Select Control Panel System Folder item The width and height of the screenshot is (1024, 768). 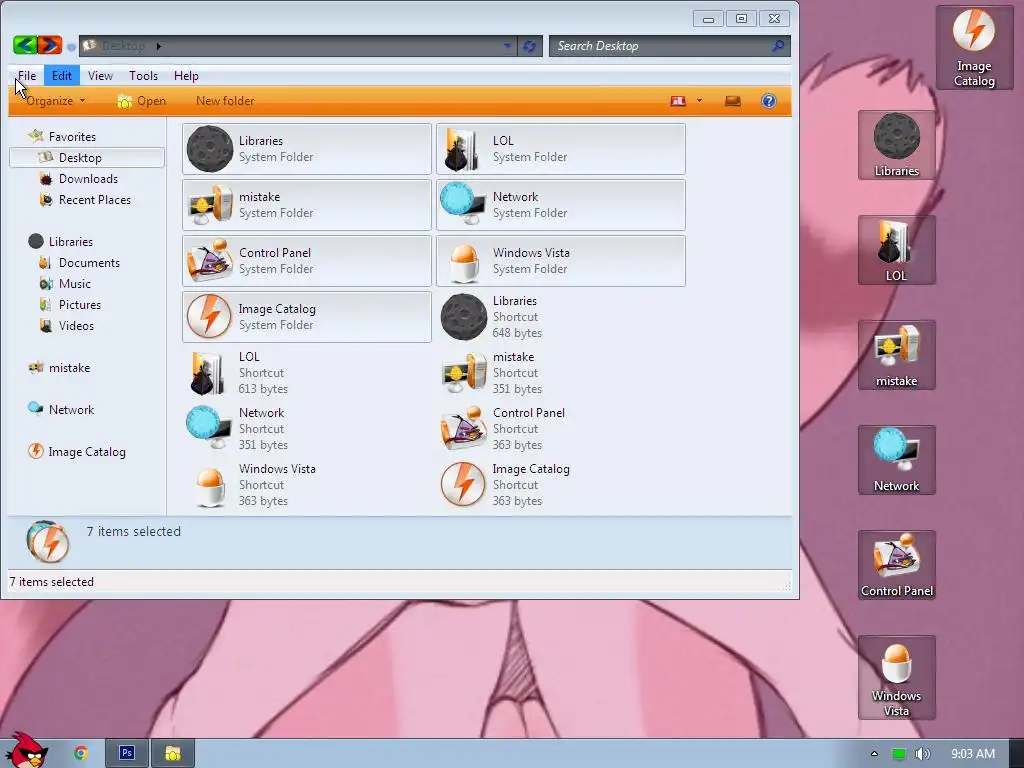pos(306,261)
